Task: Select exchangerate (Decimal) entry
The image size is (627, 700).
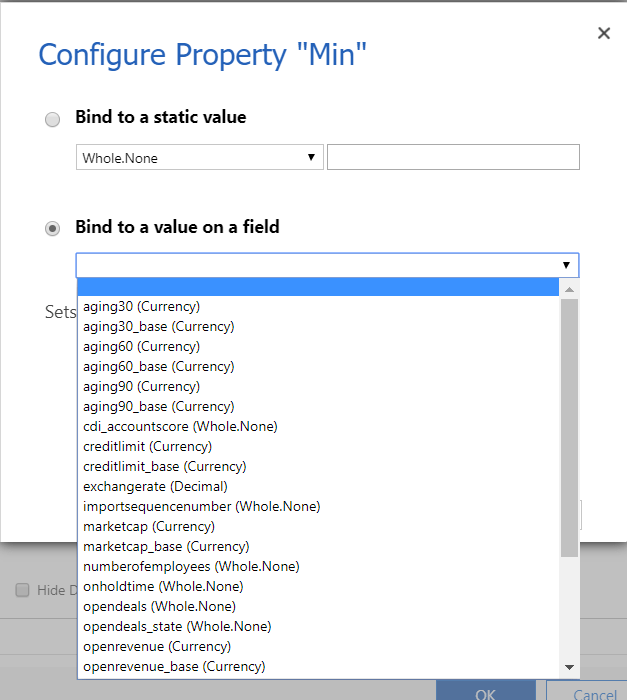Action: pos(155,486)
